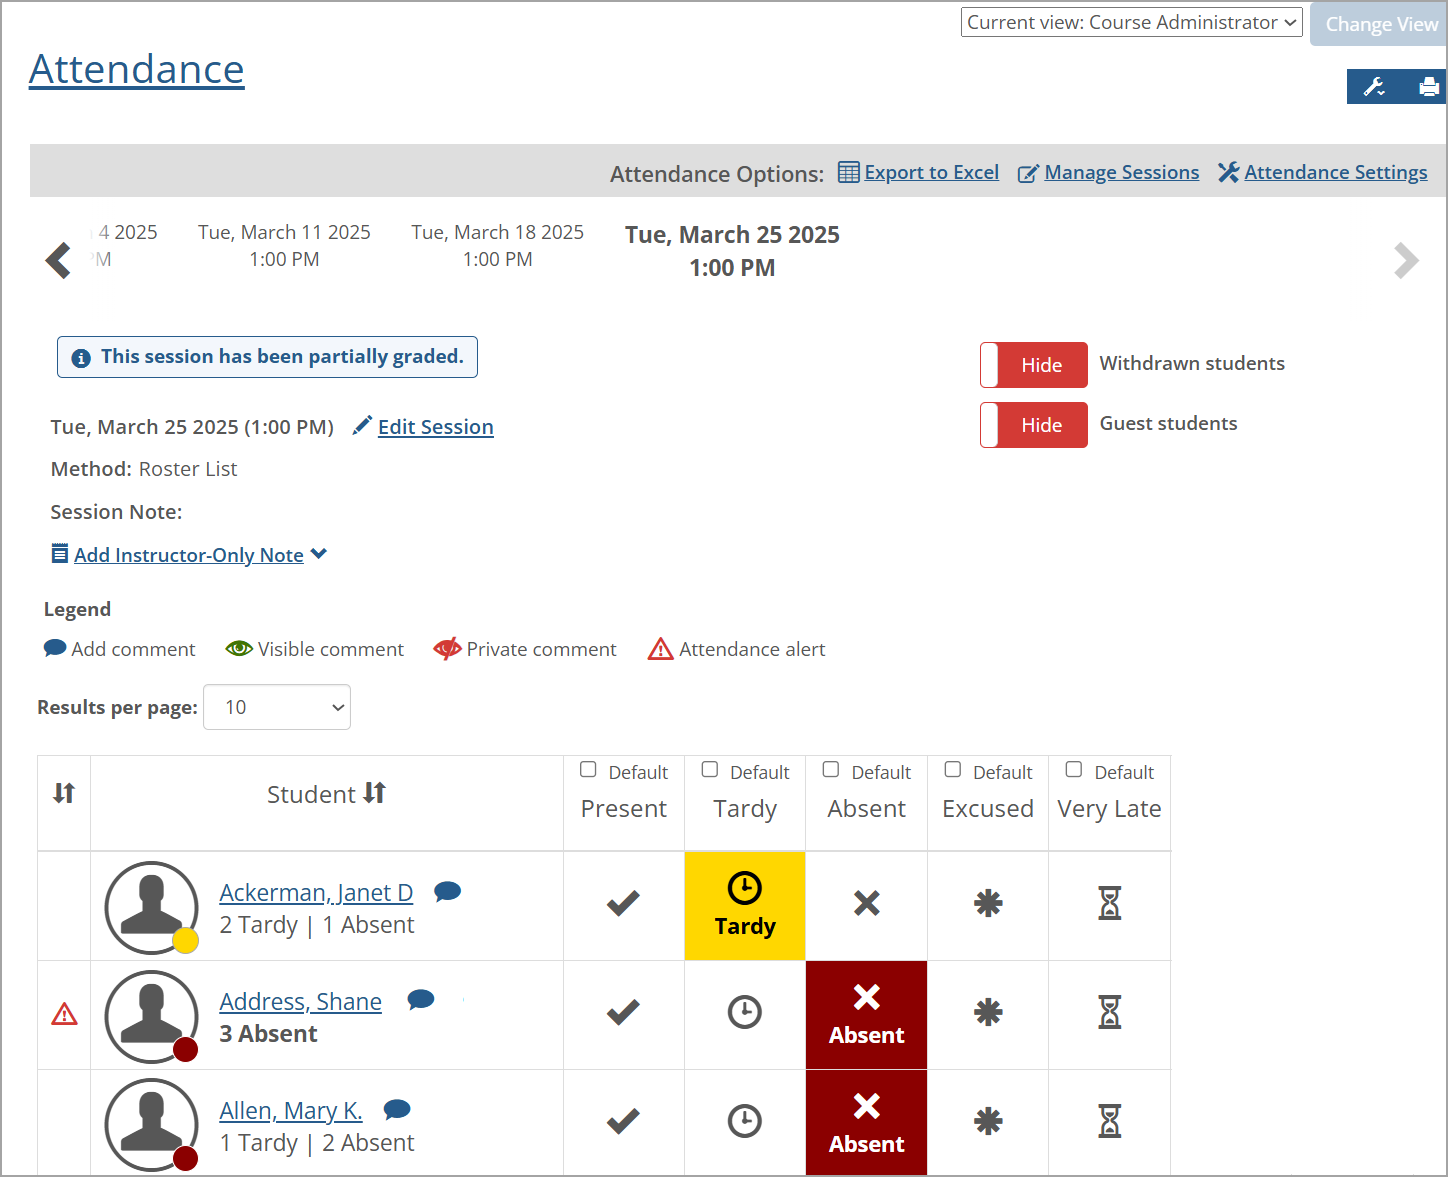The height and width of the screenshot is (1177, 1448).
Task: Select the Tue, March 11 2025 session
Action: click(x=284, y=246)
